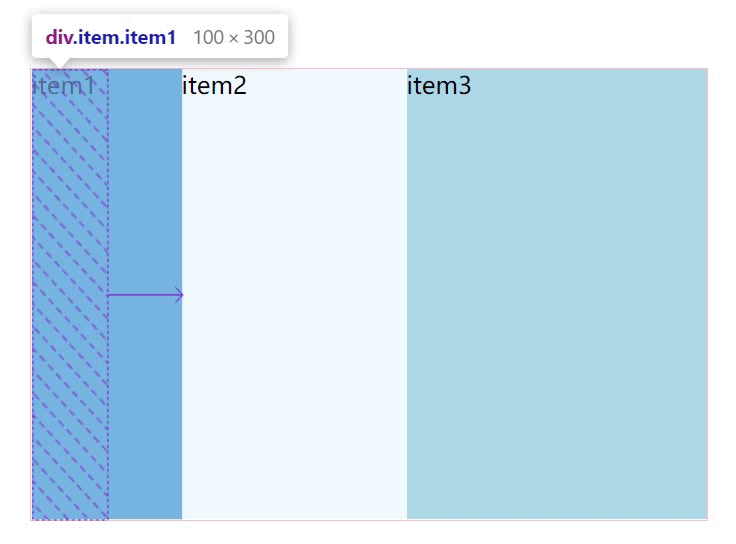
Task: Click the "100 × 300" dimensions text
Action: coord(233,38)
